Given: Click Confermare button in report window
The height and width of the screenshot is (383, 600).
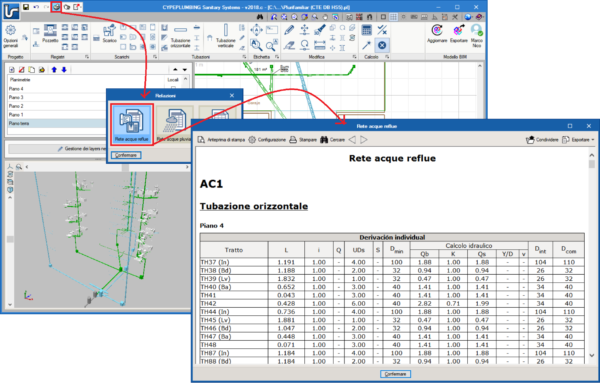Looking at the screenshot, I should pyautogui.click(x=395, y=374).
